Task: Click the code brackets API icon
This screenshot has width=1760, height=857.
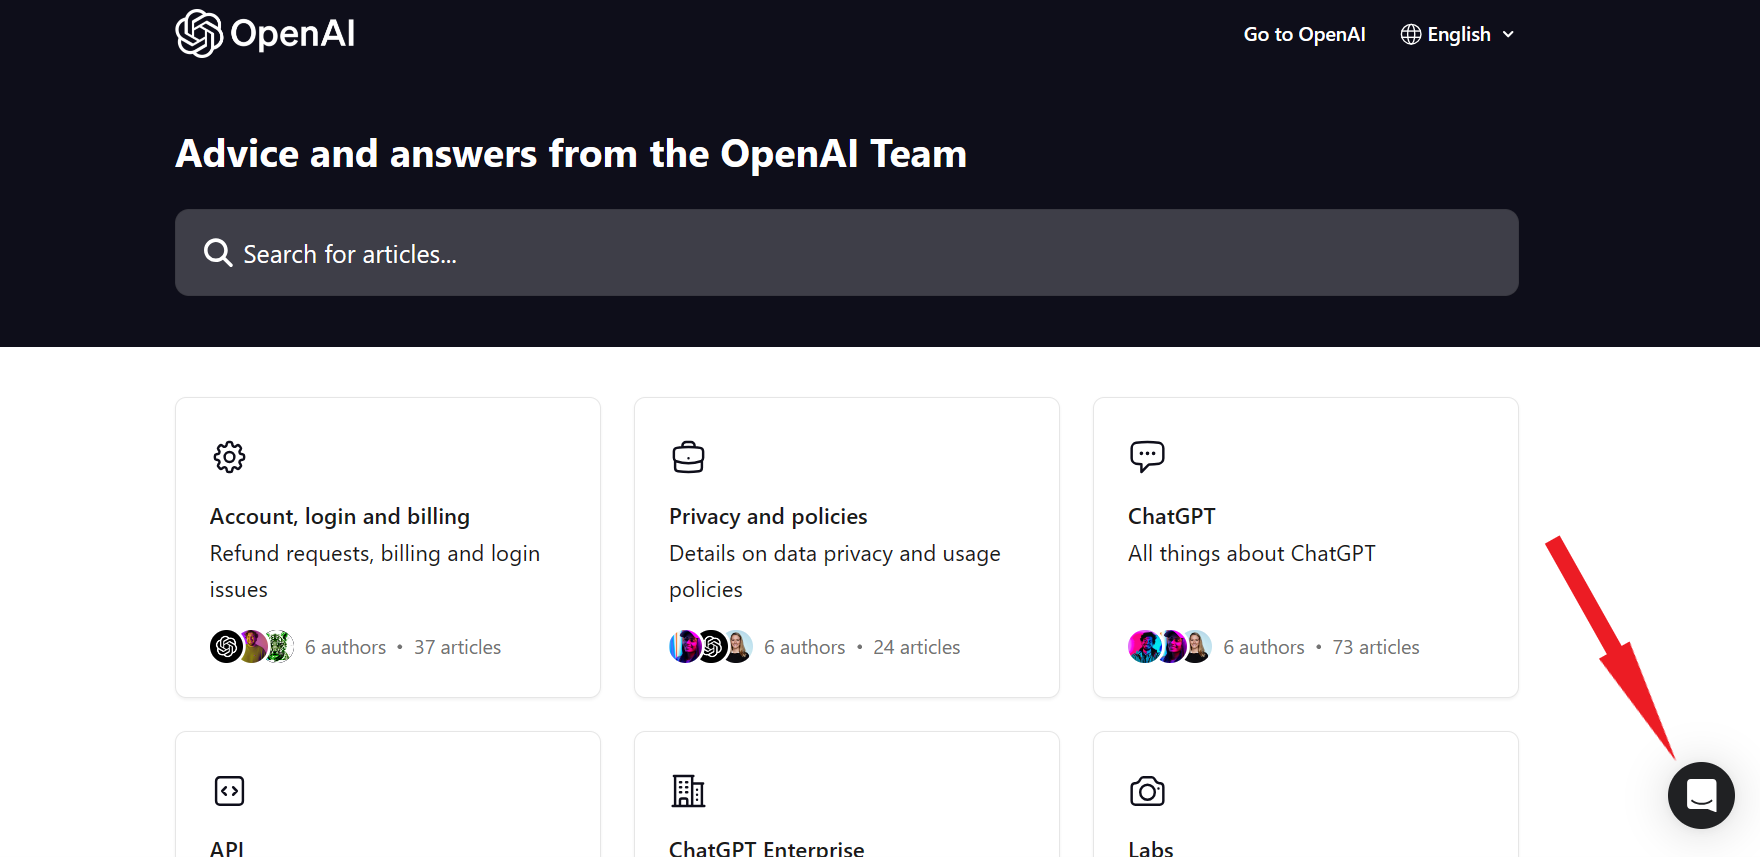Action: (x=229, y=791)
